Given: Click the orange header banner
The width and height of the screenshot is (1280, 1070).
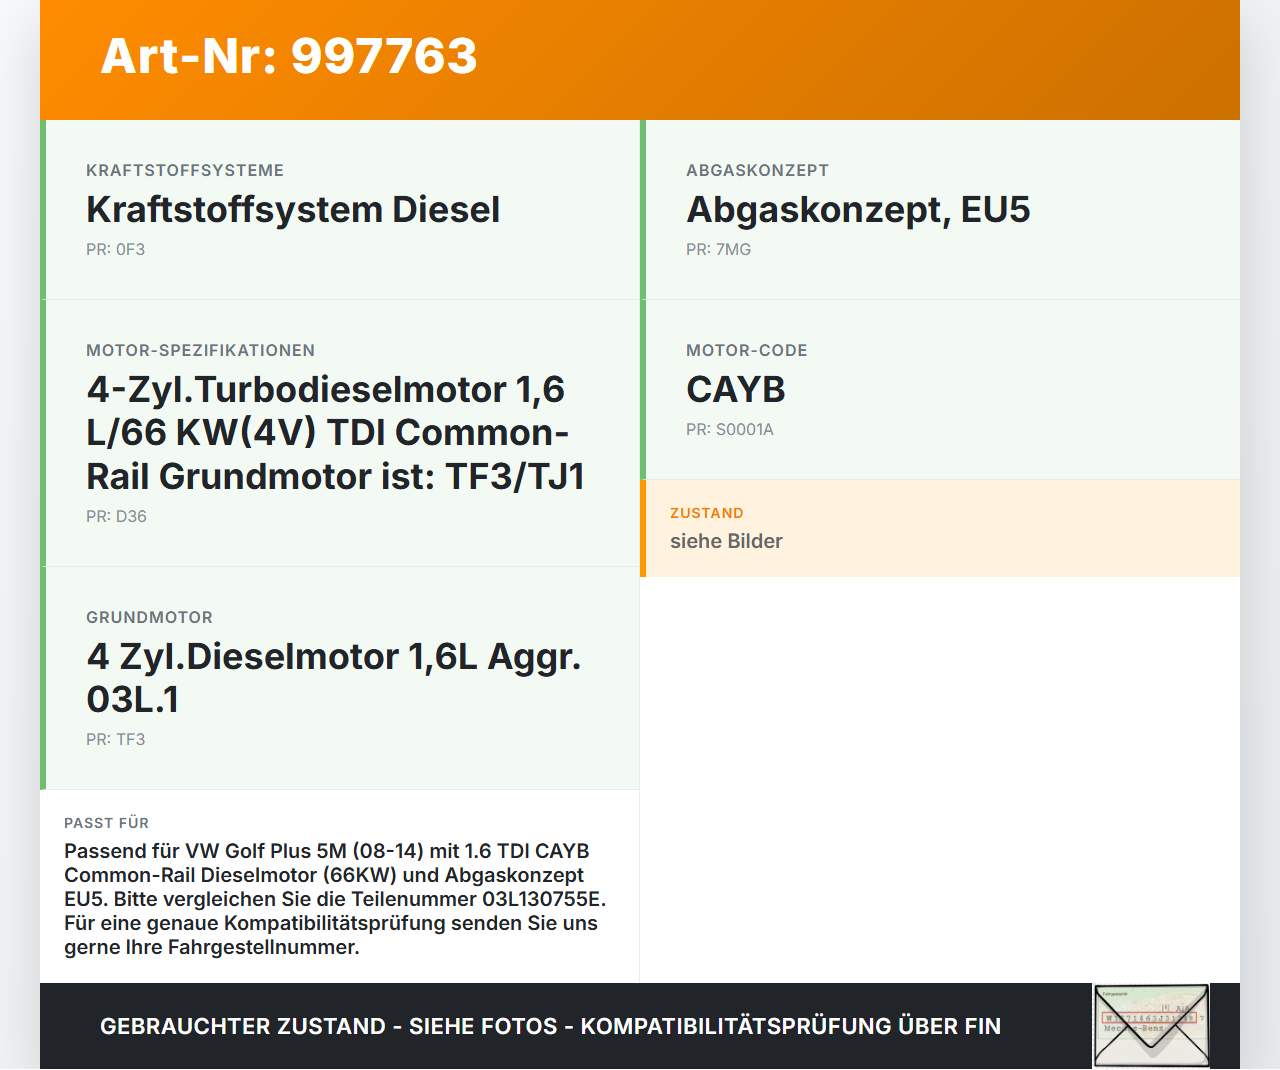Looking at the screenshot, I should pyautogui.click(x=640, y=58).
